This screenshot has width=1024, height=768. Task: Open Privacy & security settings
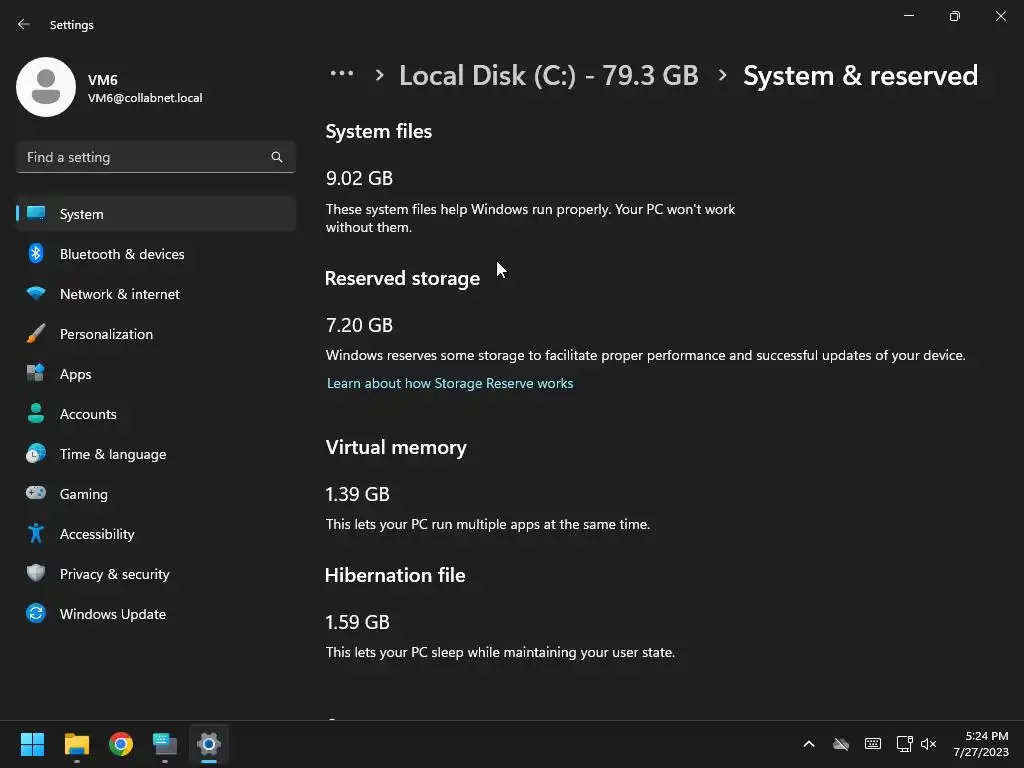[114, 574]
